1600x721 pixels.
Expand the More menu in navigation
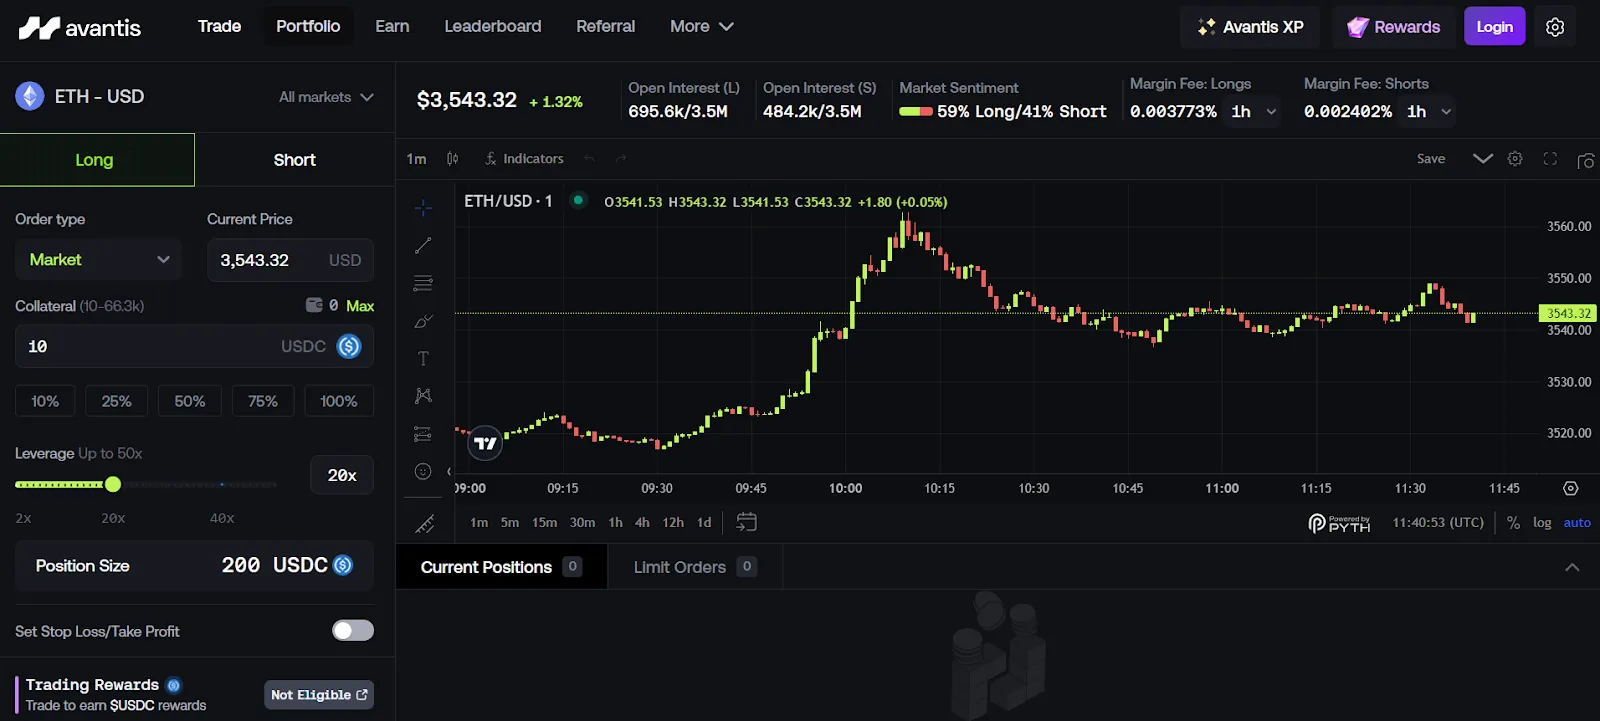702,27
